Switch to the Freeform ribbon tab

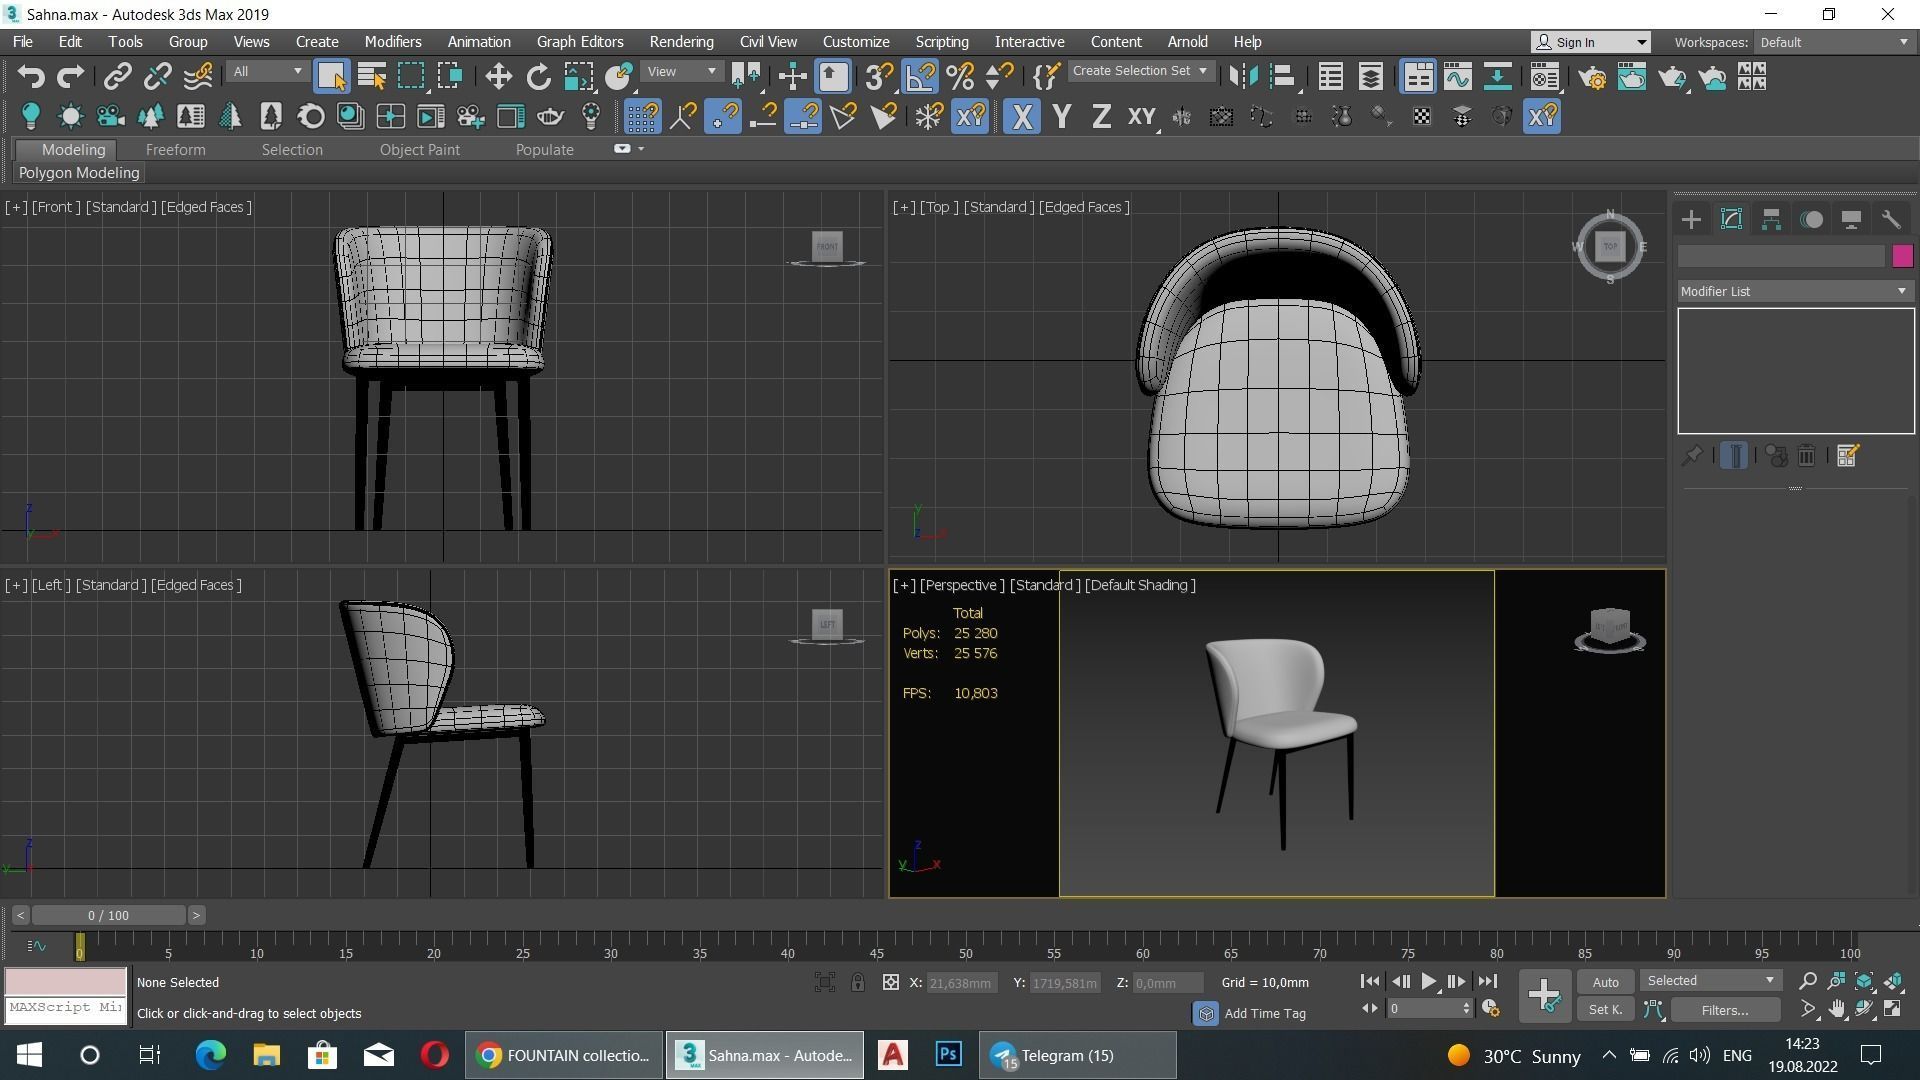(x=175, y=150)
